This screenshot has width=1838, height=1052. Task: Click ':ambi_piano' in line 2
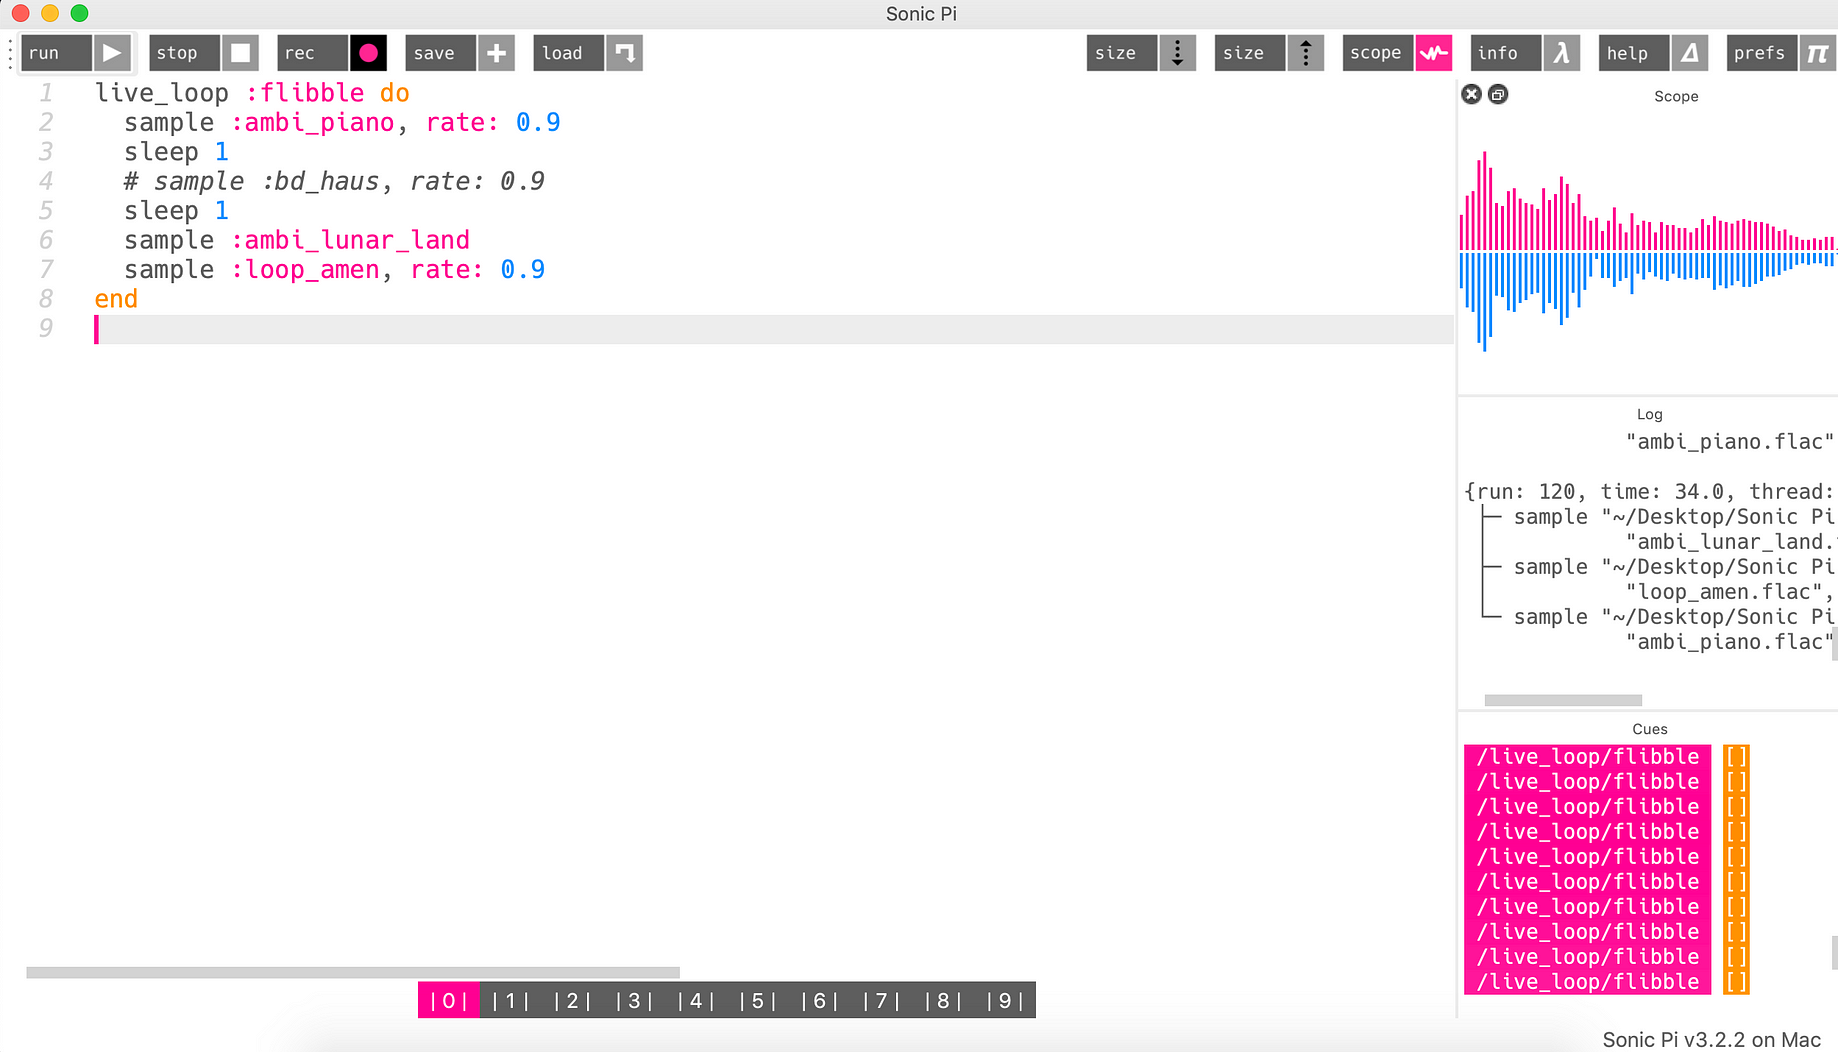[x=312, y=122]
